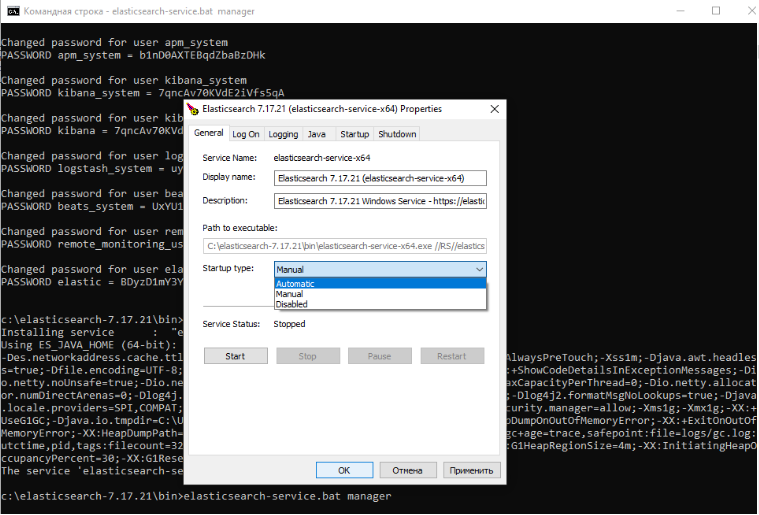Click the Start service button
This screenshot has height=515, width=759.
click(235, 356)
